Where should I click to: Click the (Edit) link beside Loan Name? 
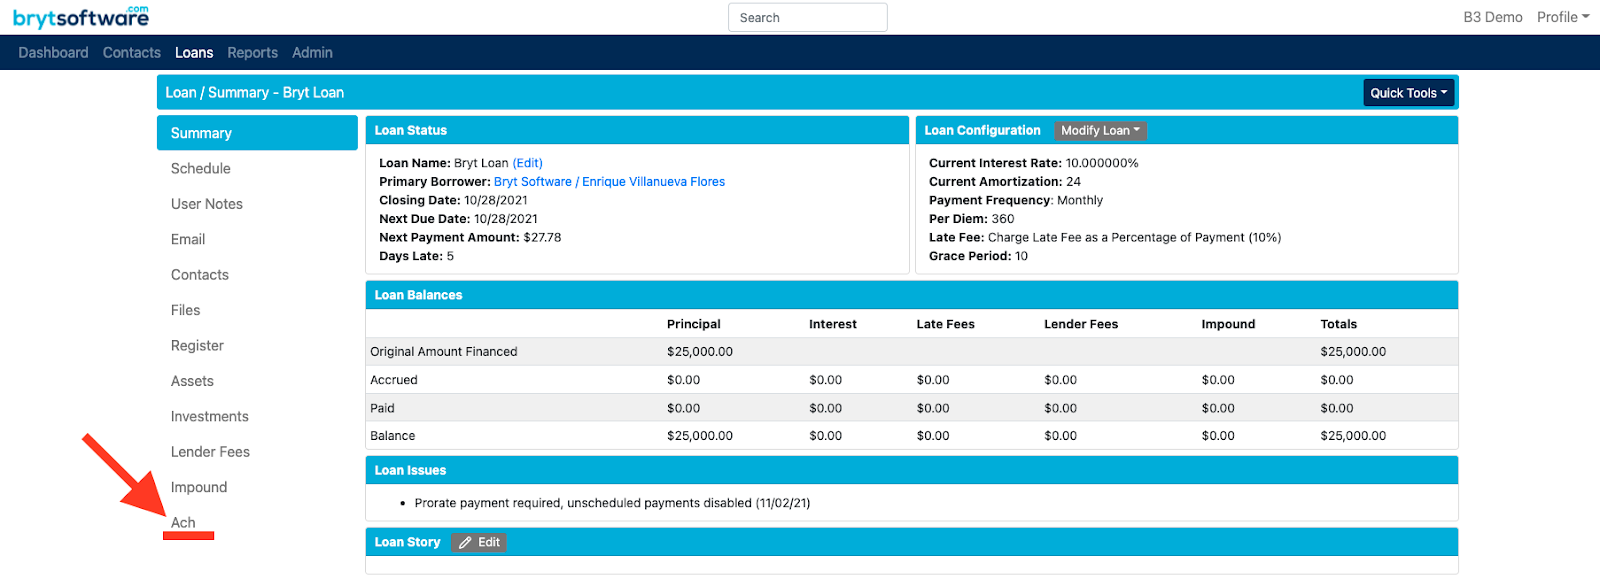coord(527,163)
